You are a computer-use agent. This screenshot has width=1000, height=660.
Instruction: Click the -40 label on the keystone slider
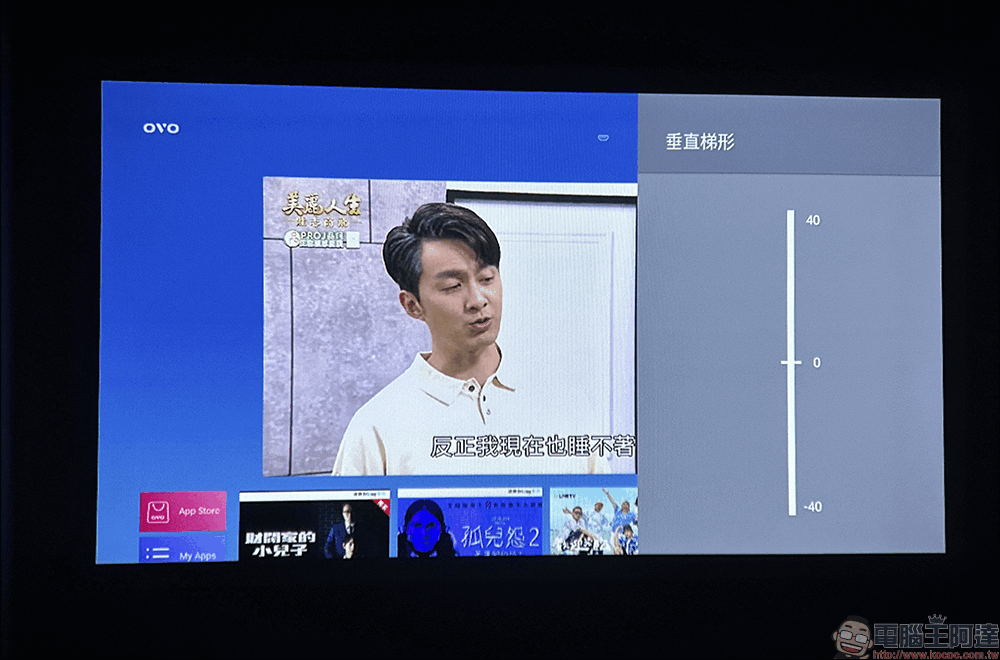click(812, 508)
